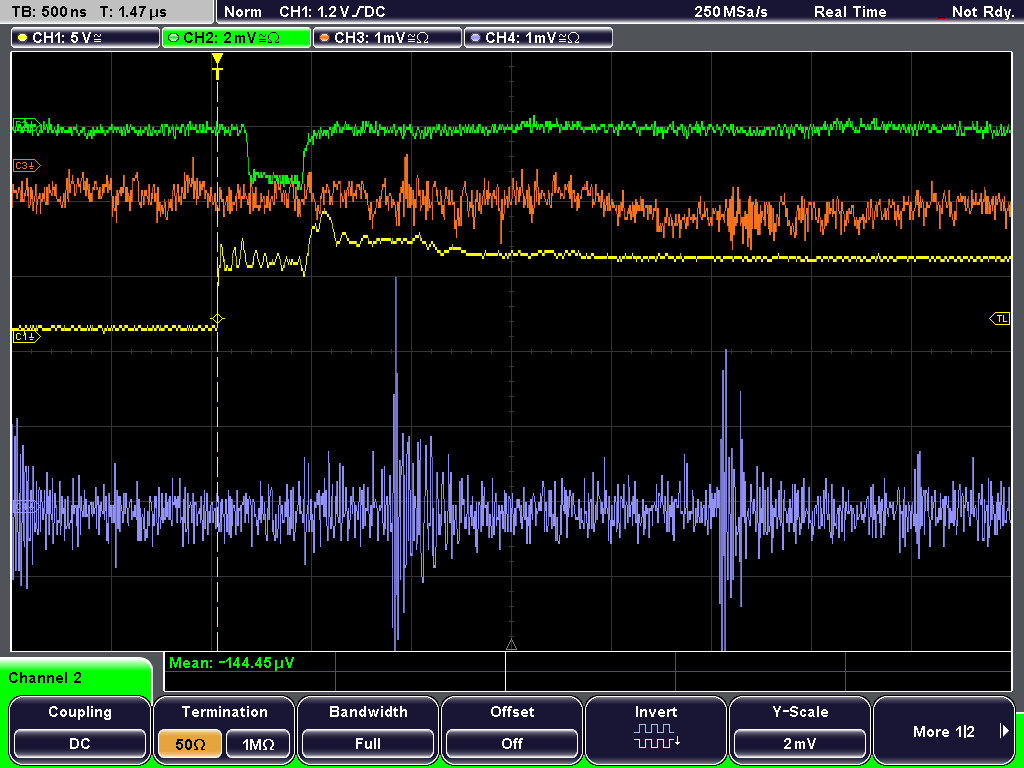The image size is (1024, 768).
Task: Click the Mean: -144.45 µV measurement readout
Action: (231, 663)
